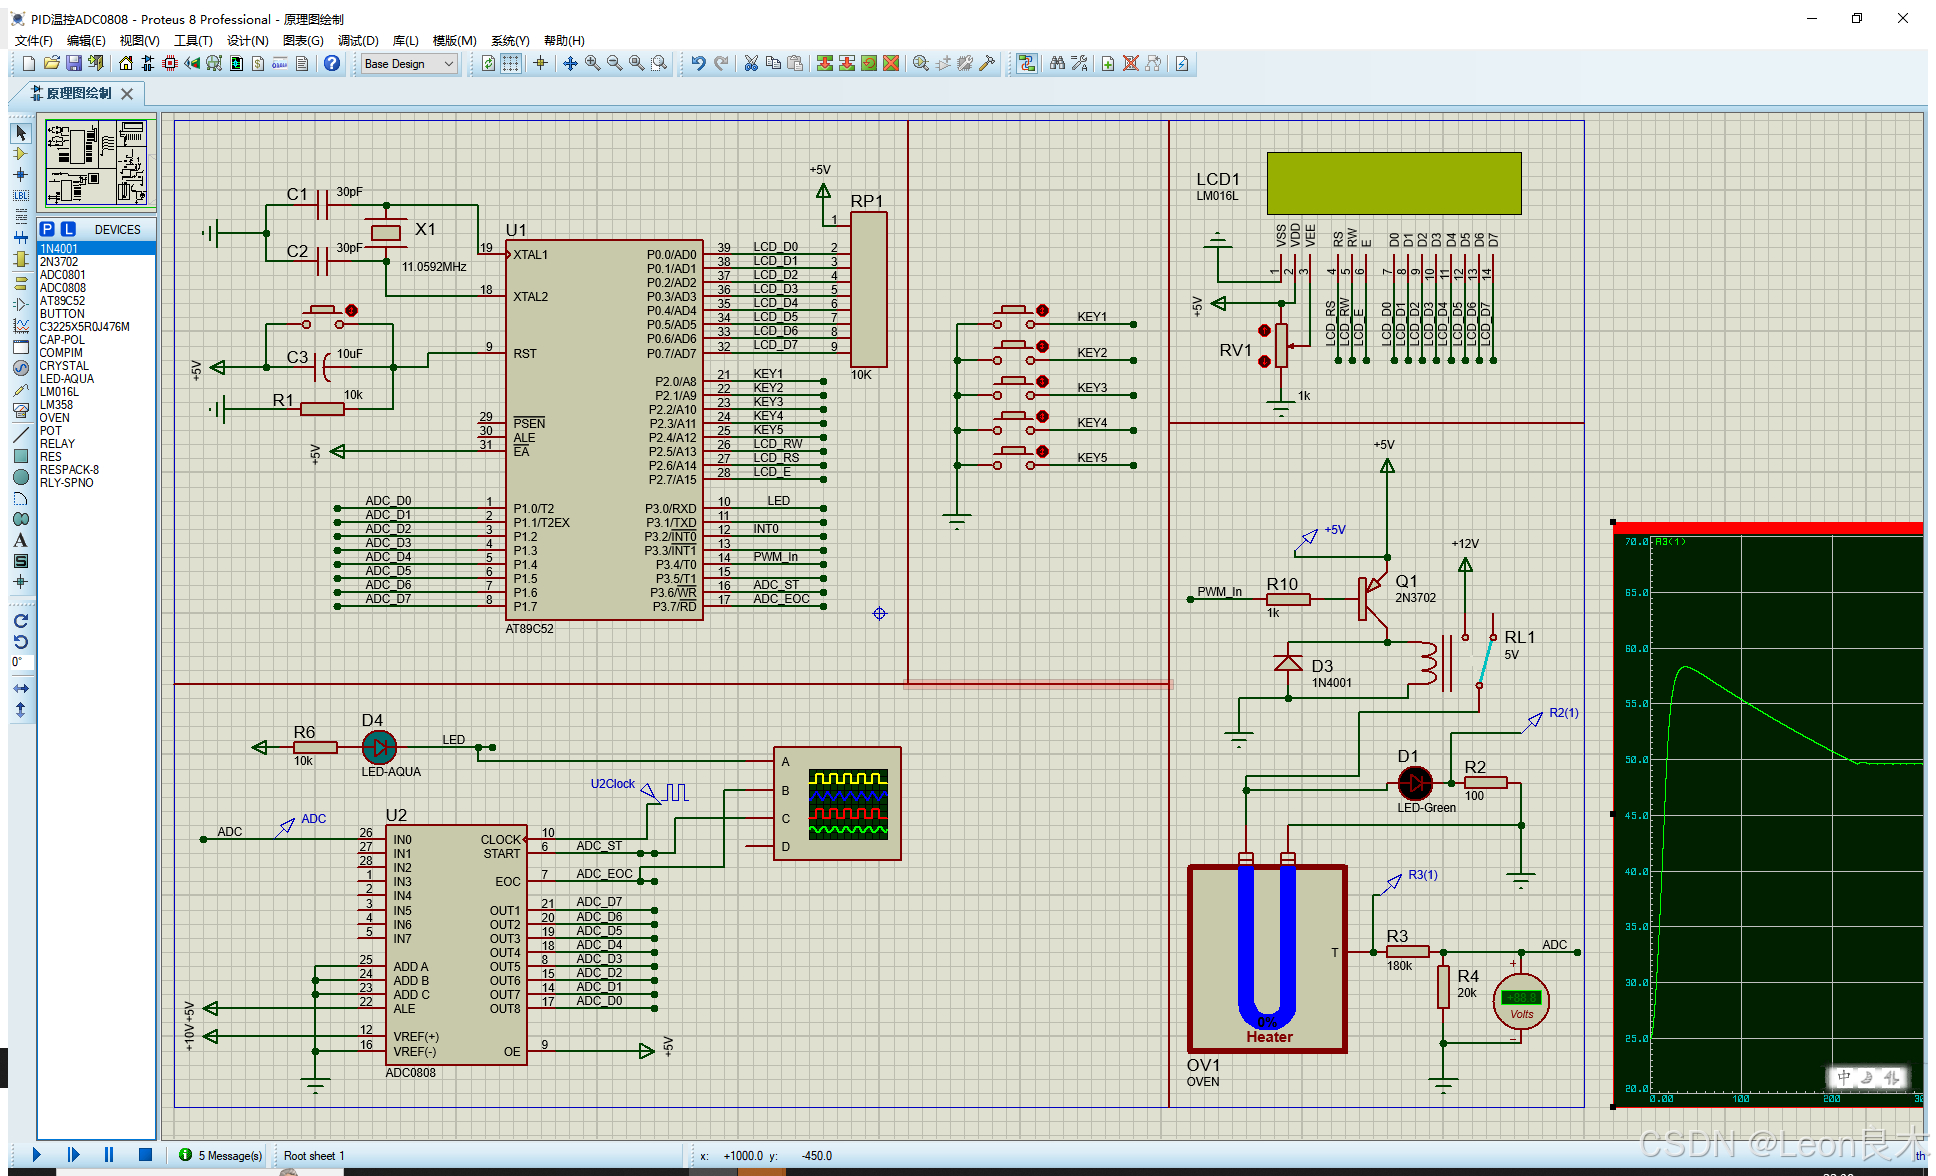
Task: Open the 调试(D) debug menu
Action: coord(358,40)
